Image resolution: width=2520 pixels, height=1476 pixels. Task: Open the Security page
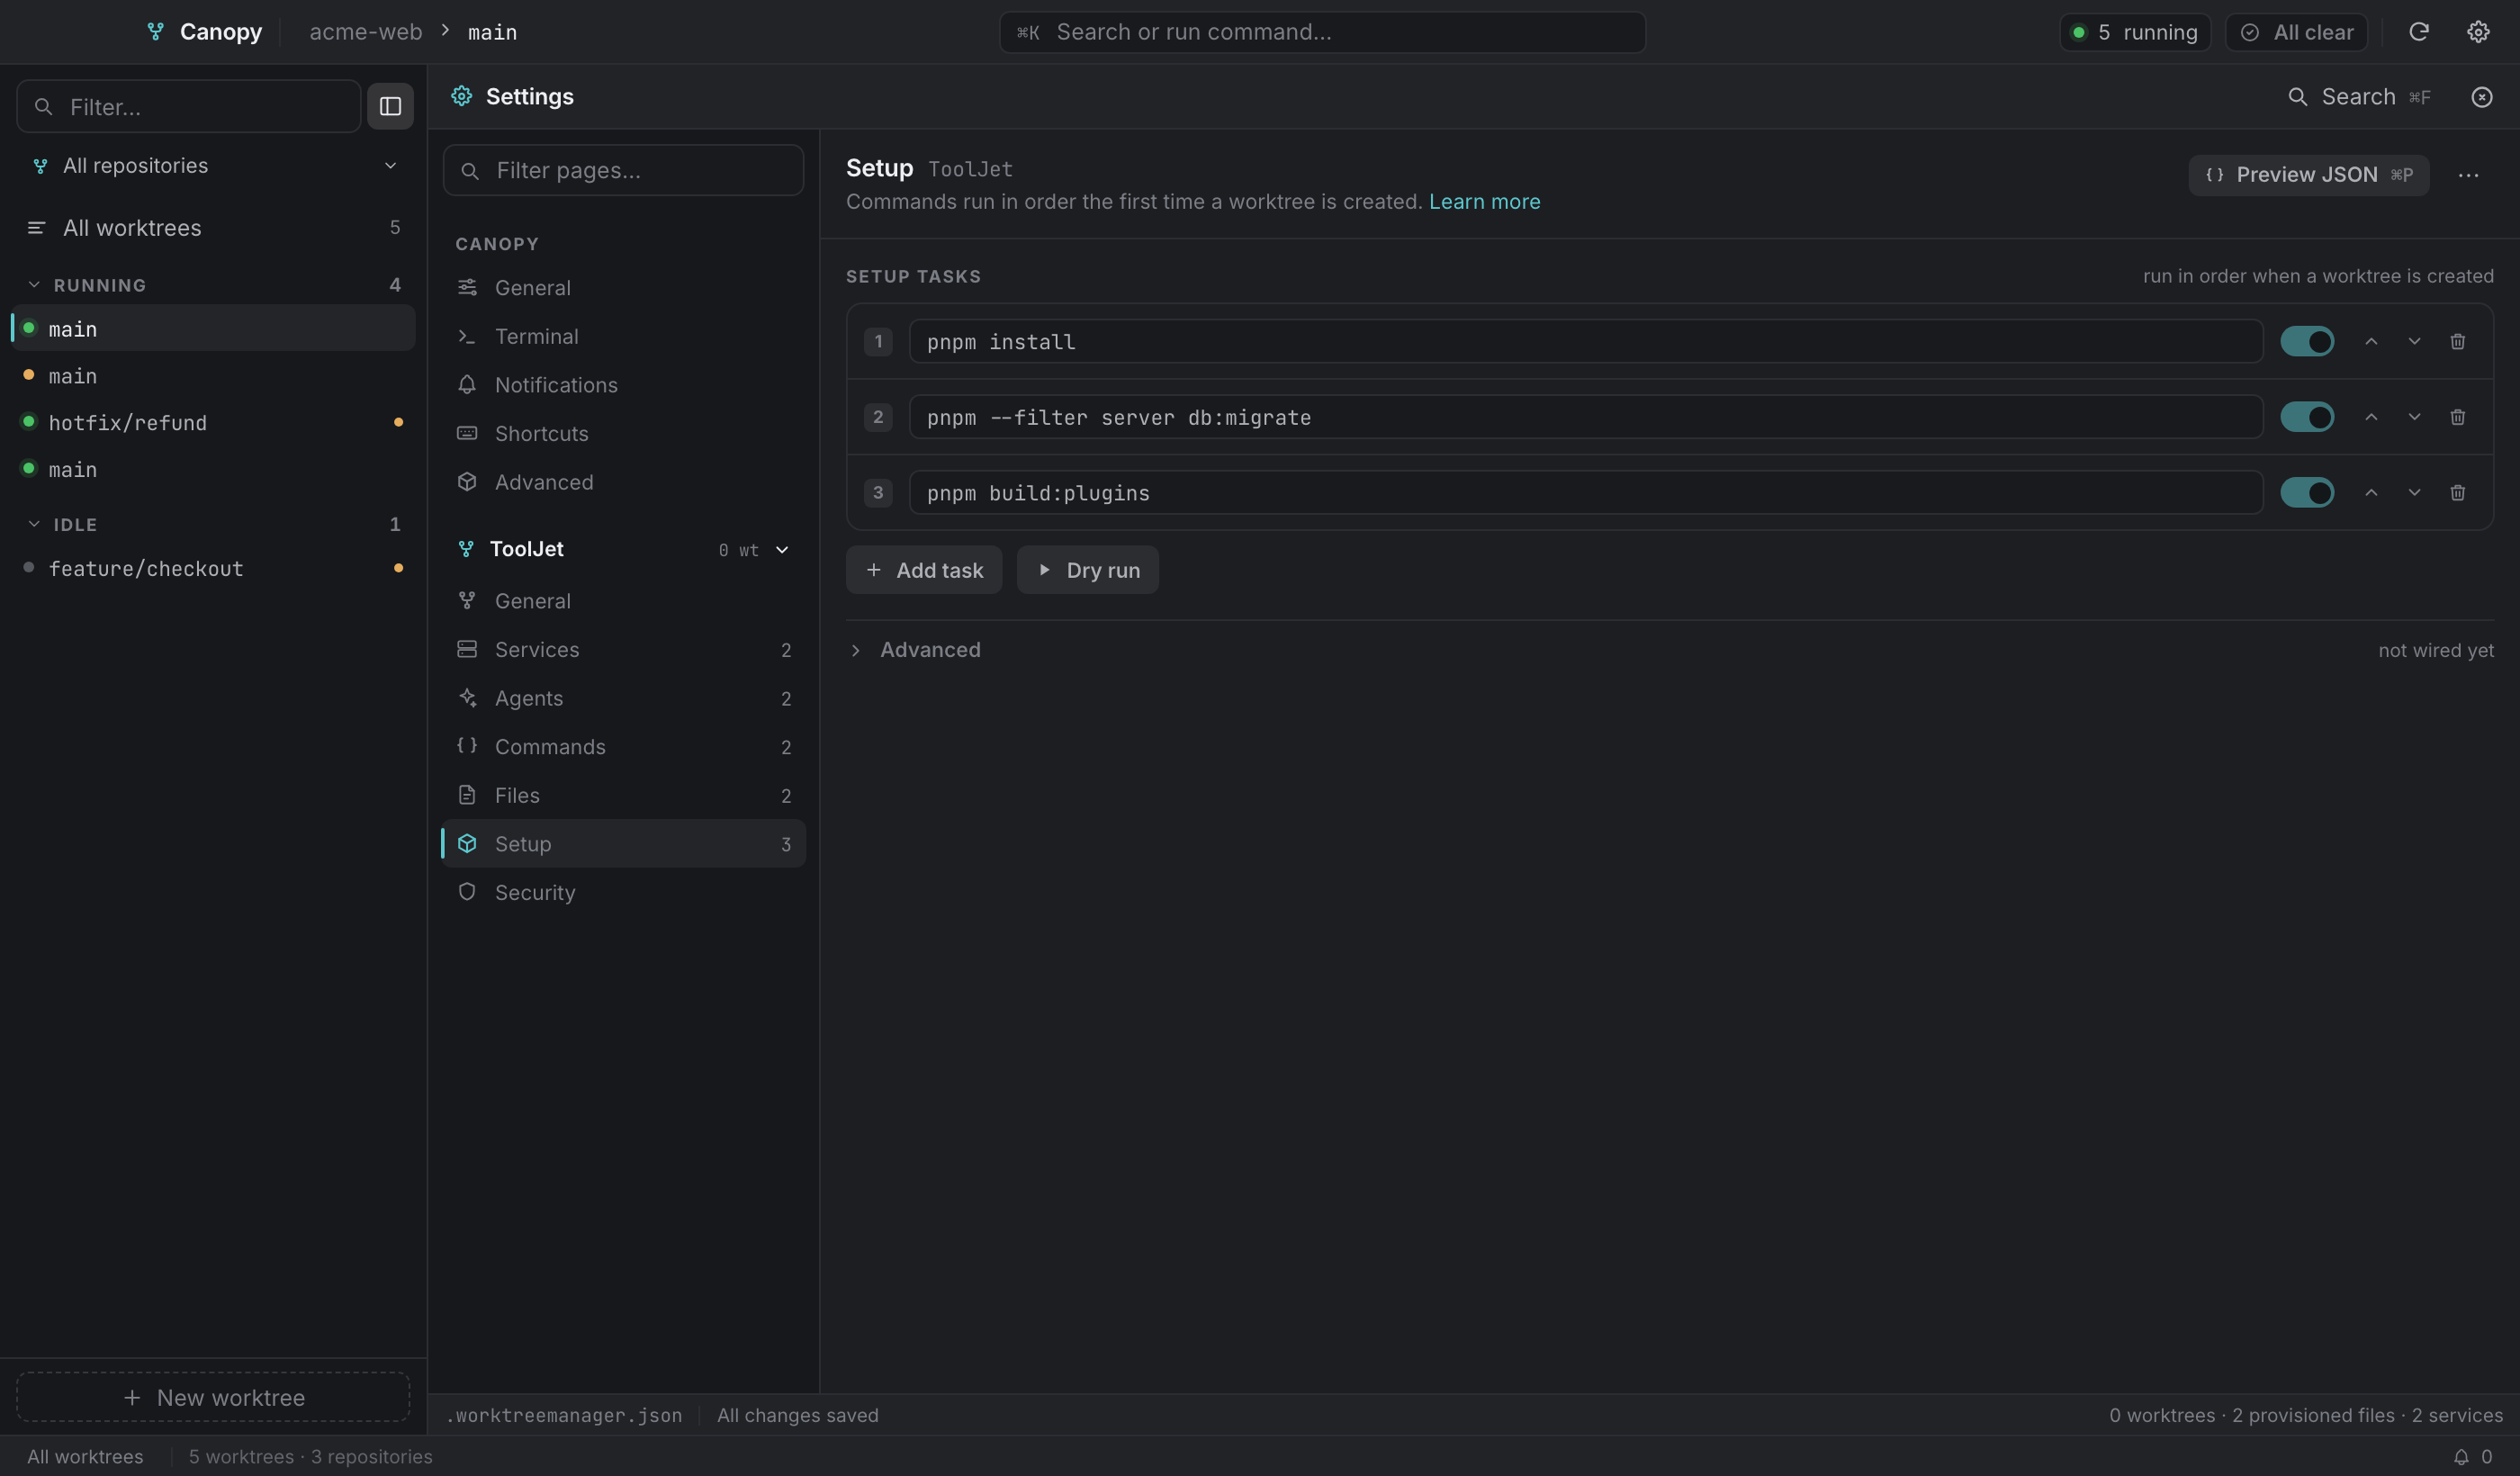coord(623,892)
